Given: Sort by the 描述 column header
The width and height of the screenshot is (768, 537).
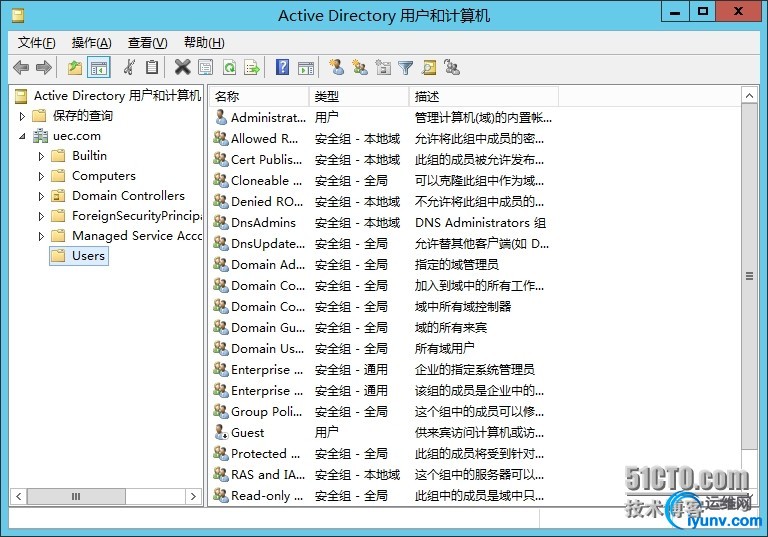Looking at the screenshot, I should tap(483, 96).
